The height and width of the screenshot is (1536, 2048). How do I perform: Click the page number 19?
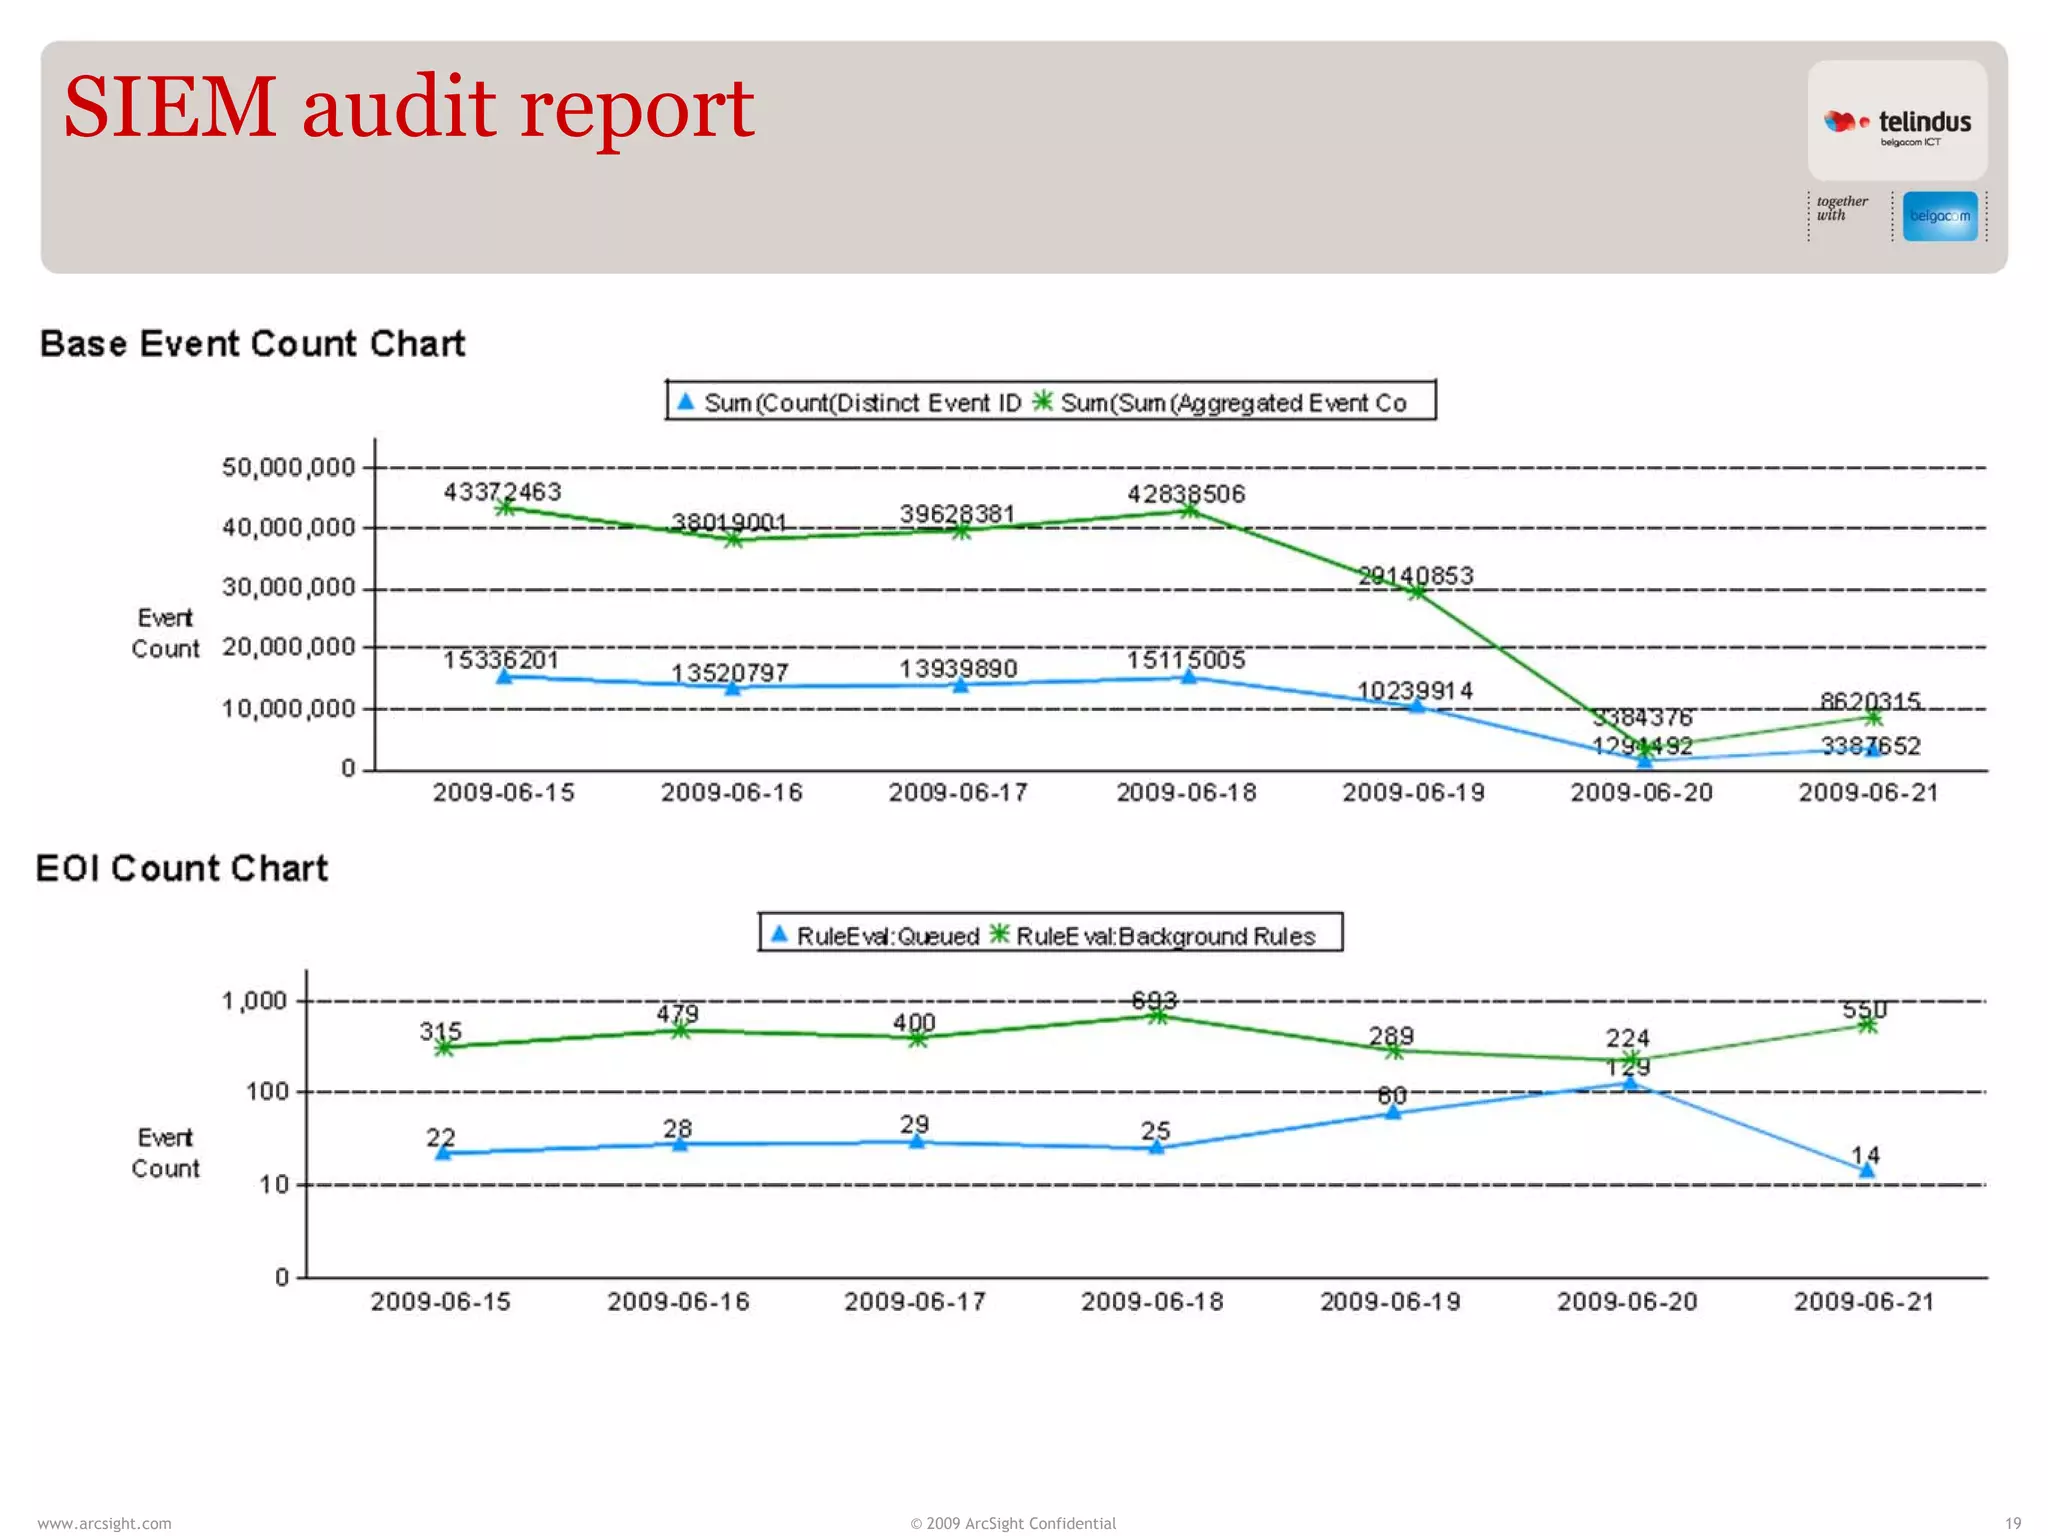tap(2013, 1523)
